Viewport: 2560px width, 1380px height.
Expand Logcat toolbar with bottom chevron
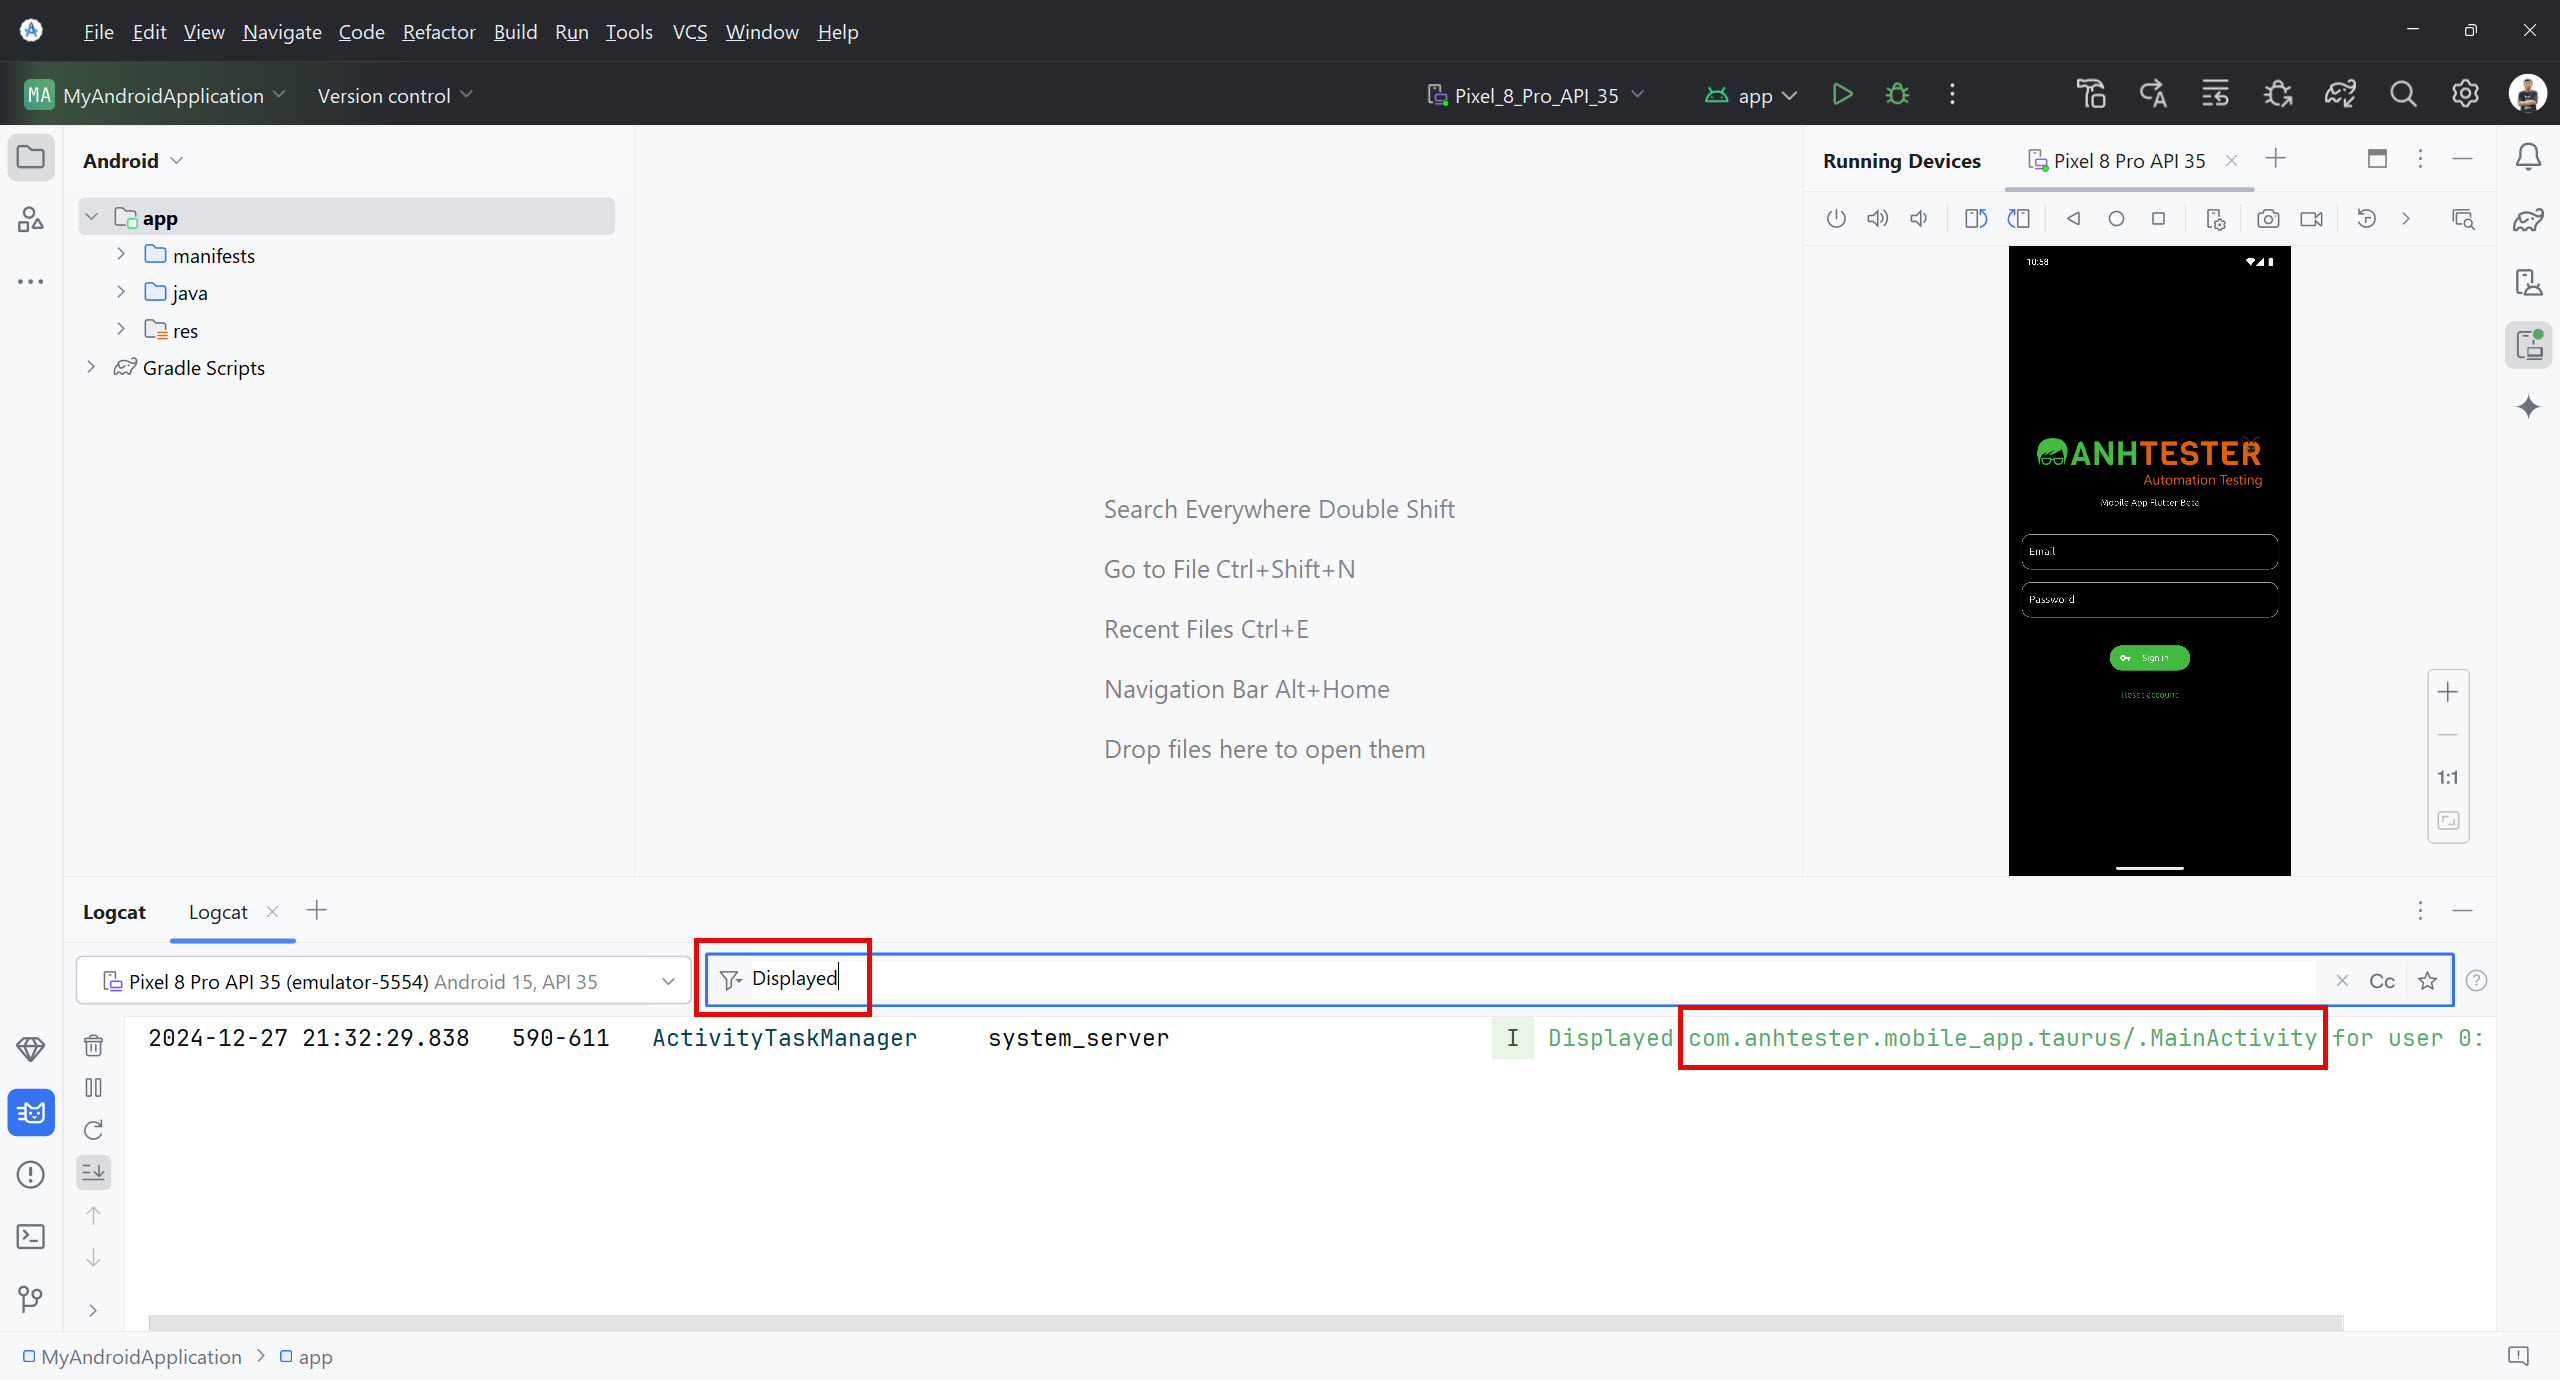(x=94, y=1310)
